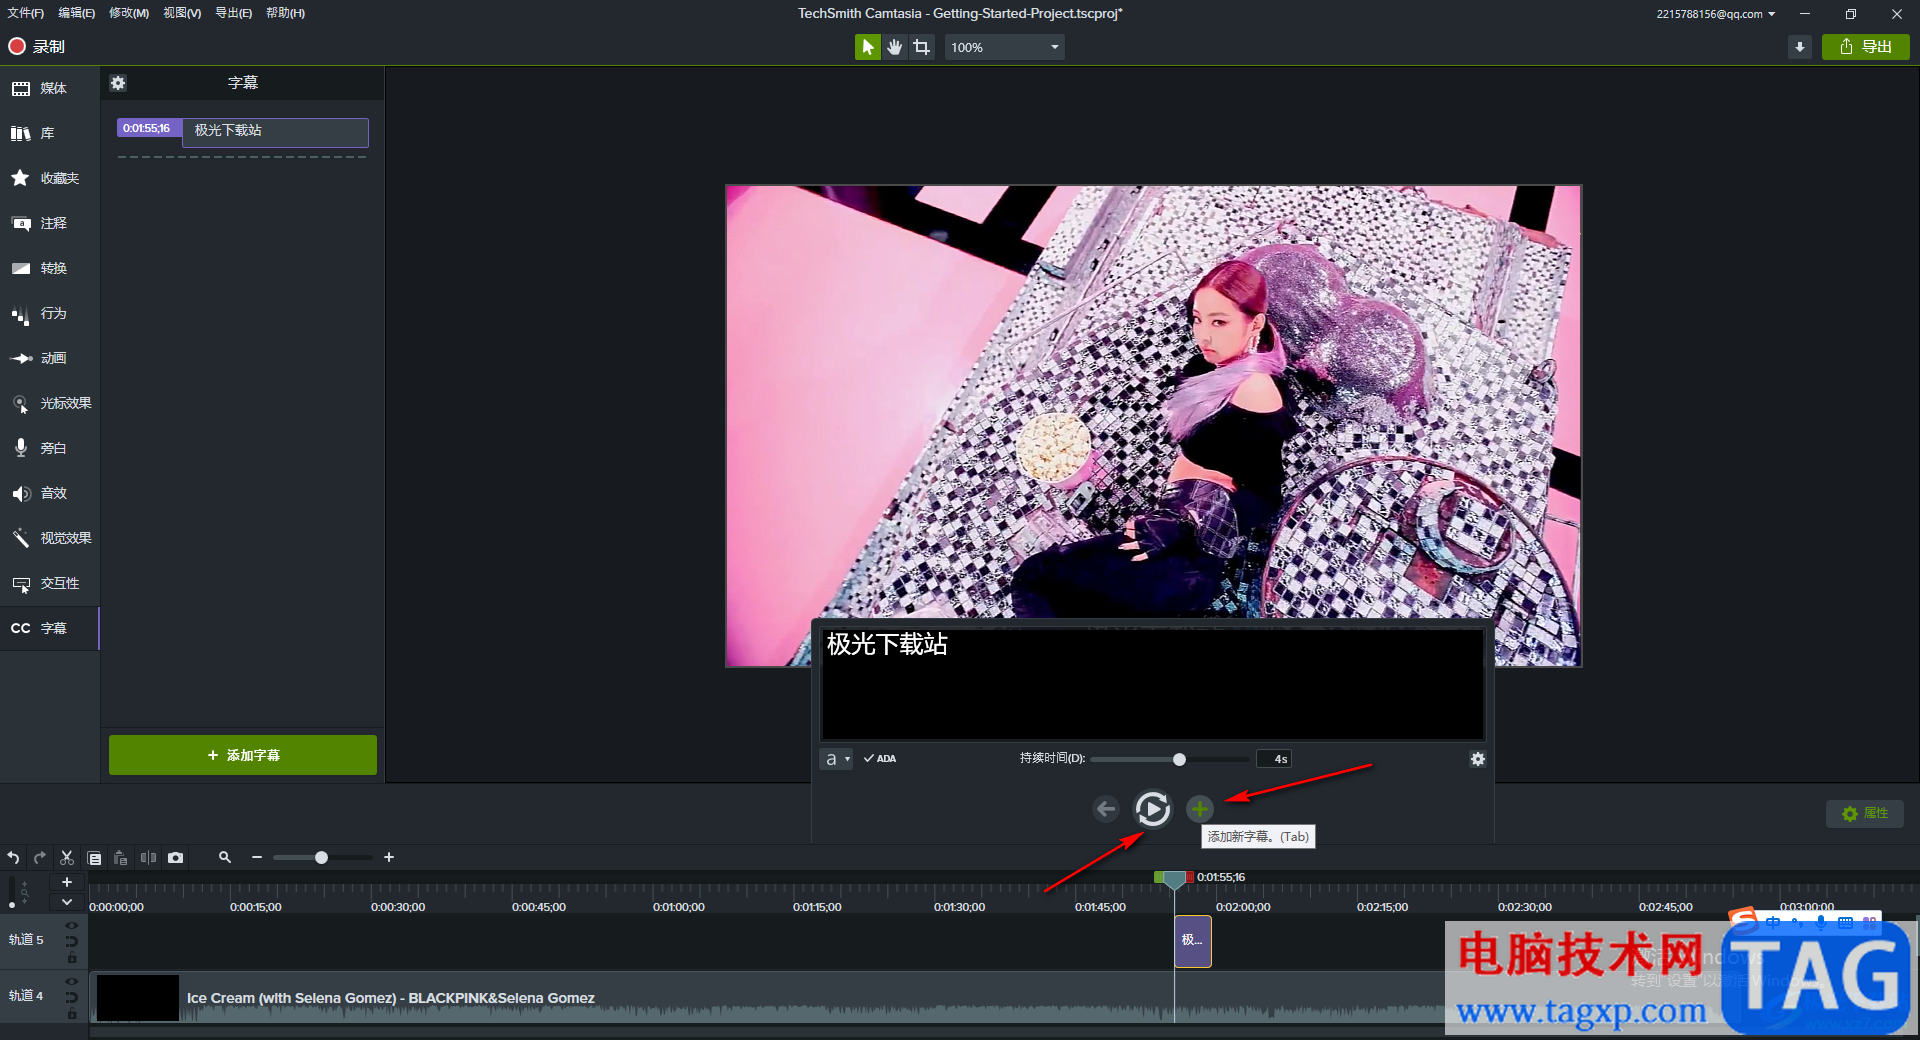Click the 属性 properties button
Image resolution: width=1920 pixels, height=1040 pixels.
pos(1865,813)
